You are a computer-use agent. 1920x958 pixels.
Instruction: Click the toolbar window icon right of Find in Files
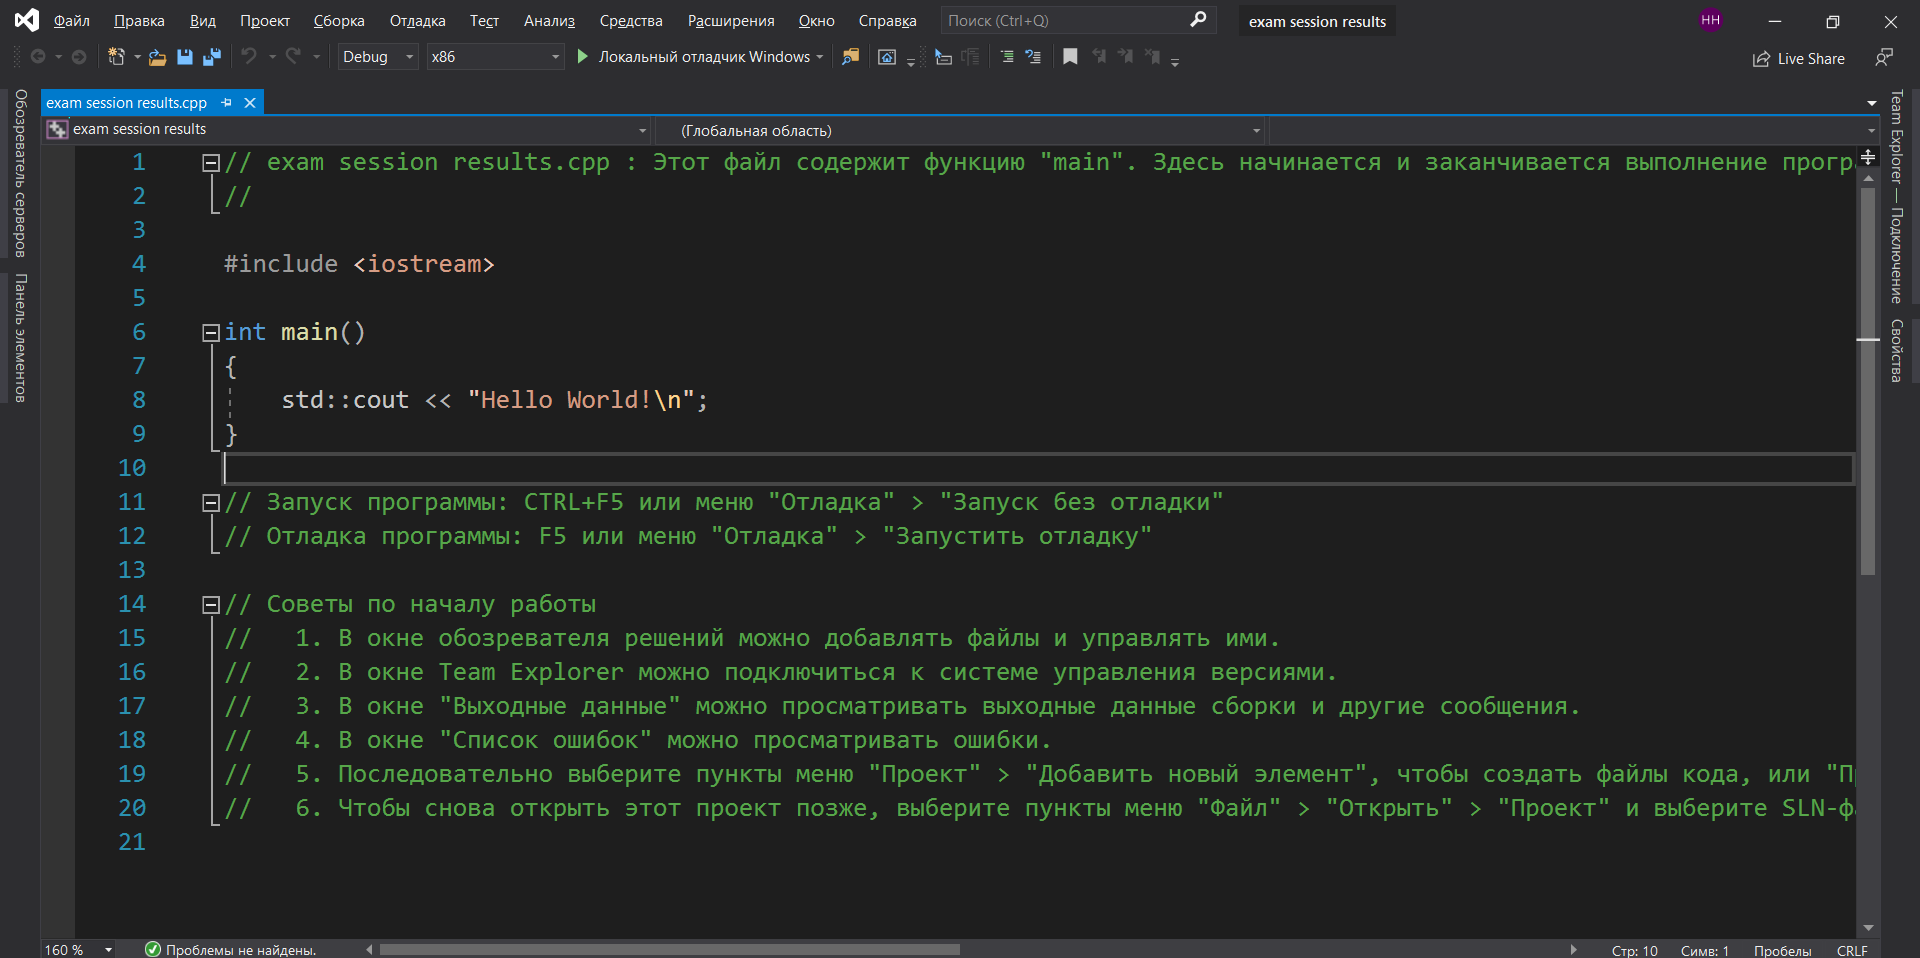click(x=887, y=57)
